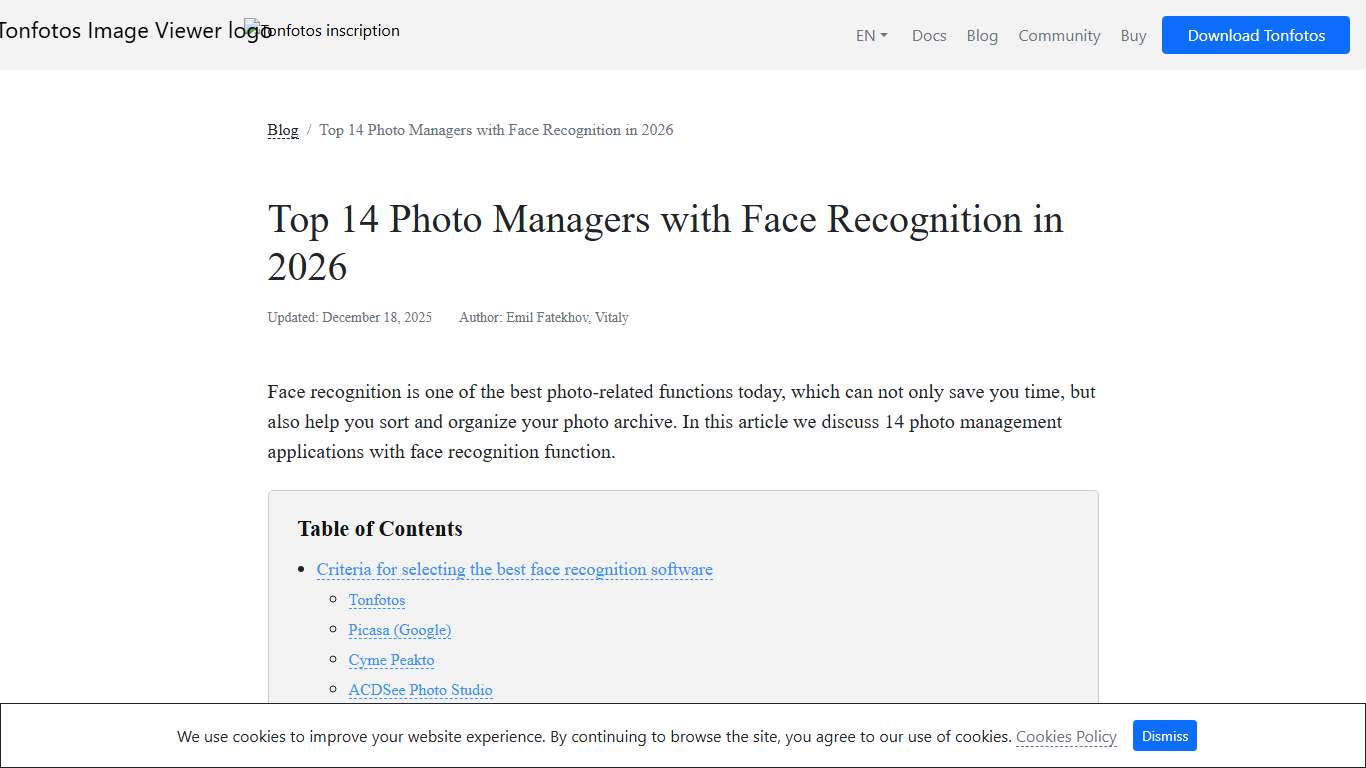The width and height of the screenshot is (1366, 768).
Task: Open the EN language dropdown
Action: [865, 35]
